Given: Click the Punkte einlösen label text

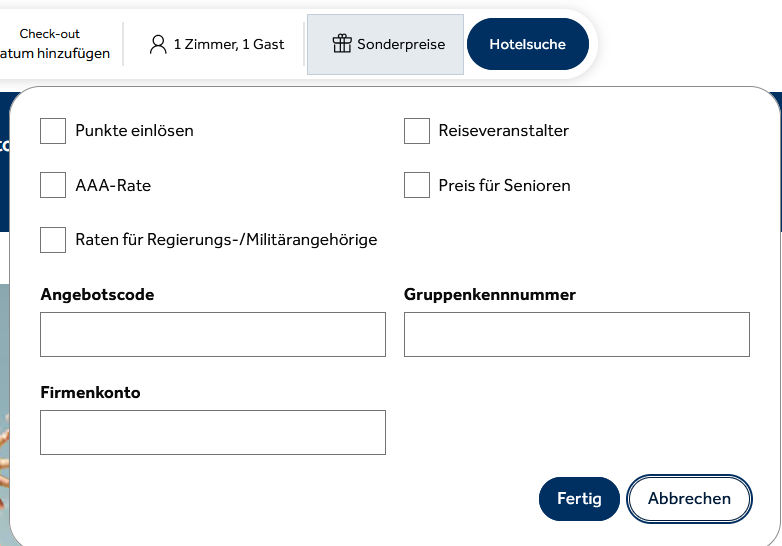Looking at the screenshot, I should [134, 131].
